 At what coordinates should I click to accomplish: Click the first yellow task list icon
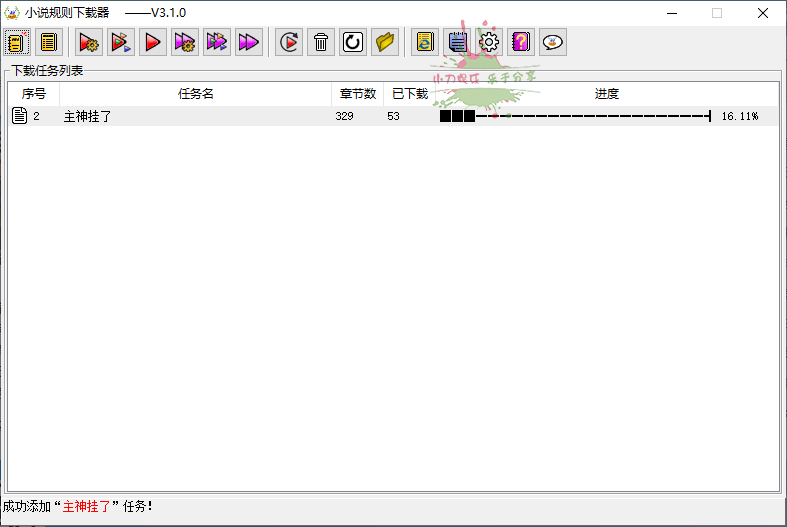click(x=16, y=42)
